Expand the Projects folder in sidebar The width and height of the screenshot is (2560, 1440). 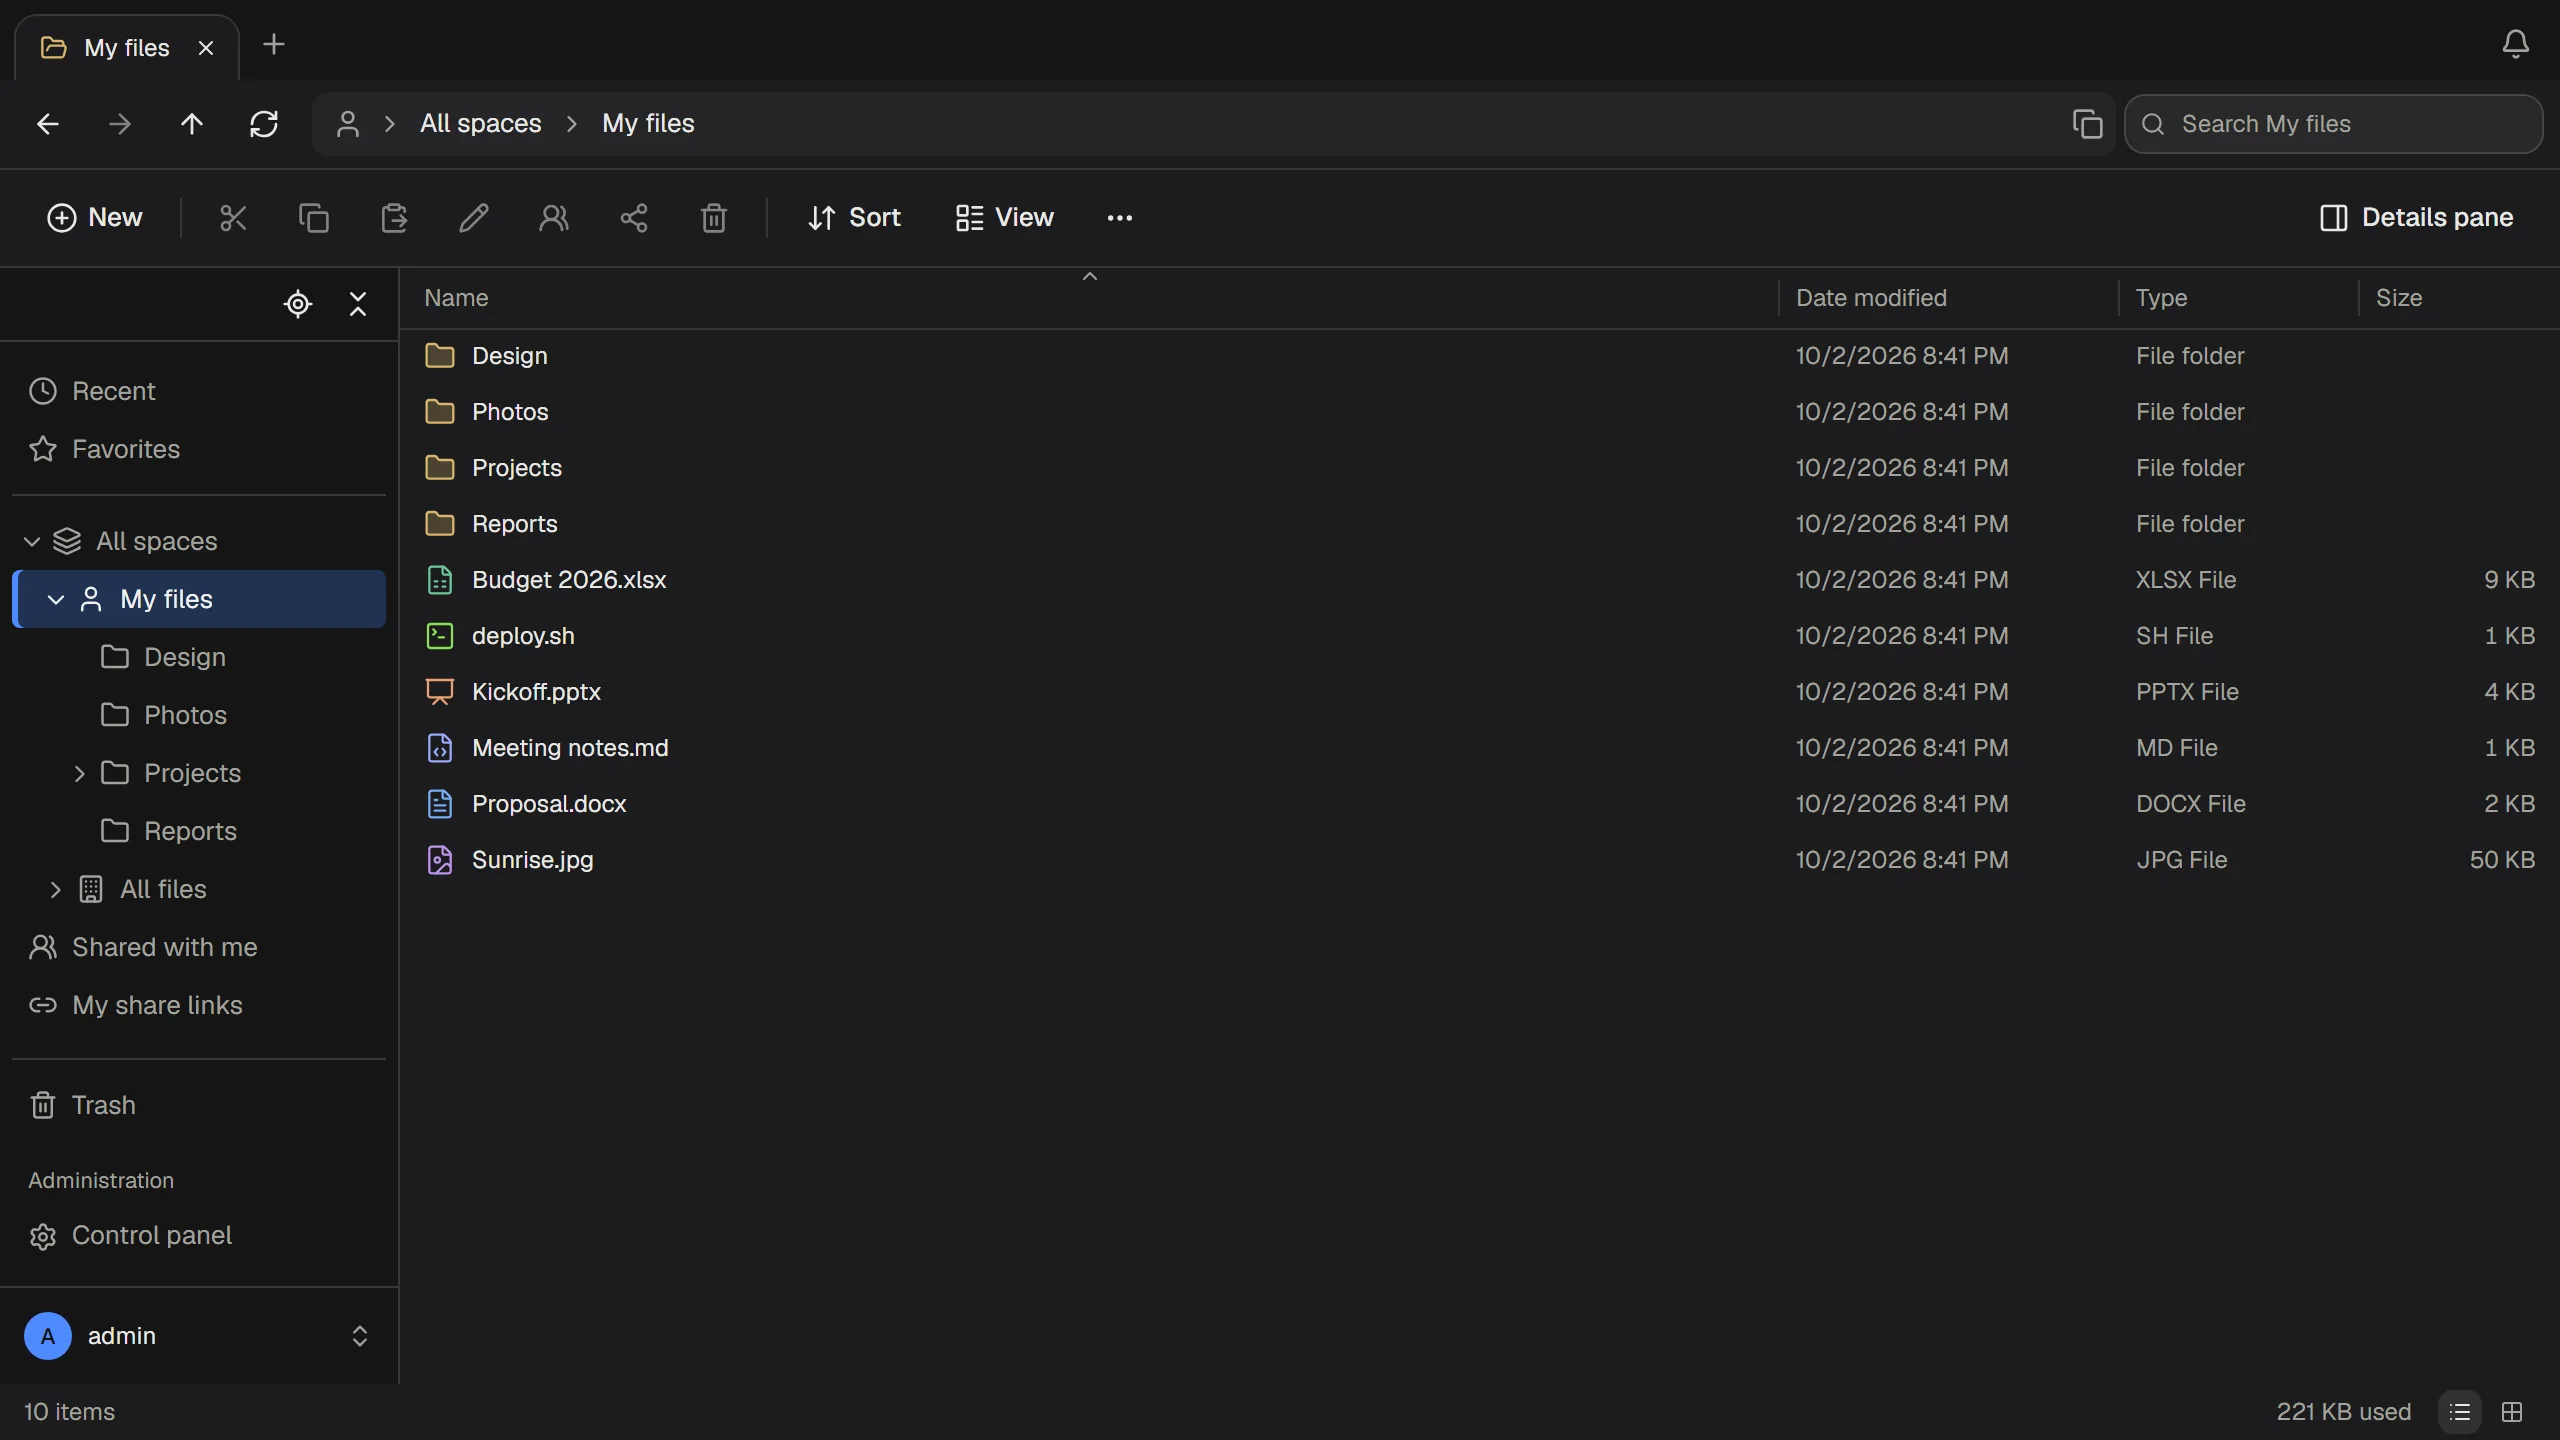(80, 773)
